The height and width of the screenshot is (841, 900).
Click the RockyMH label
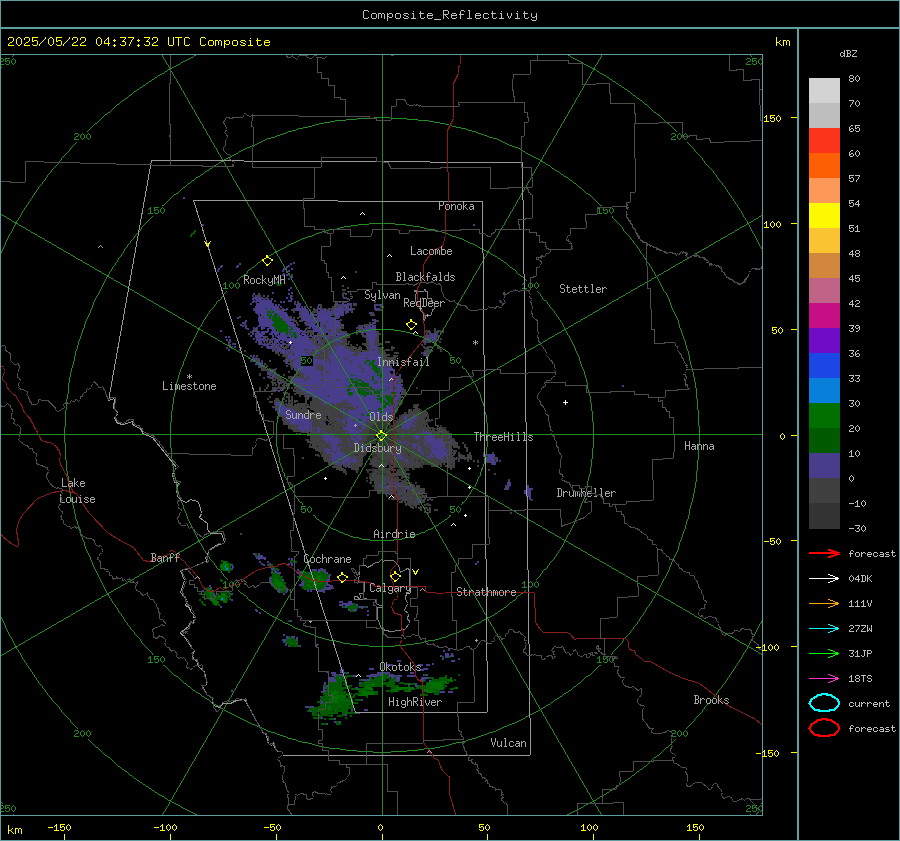(x=264, y=280)
